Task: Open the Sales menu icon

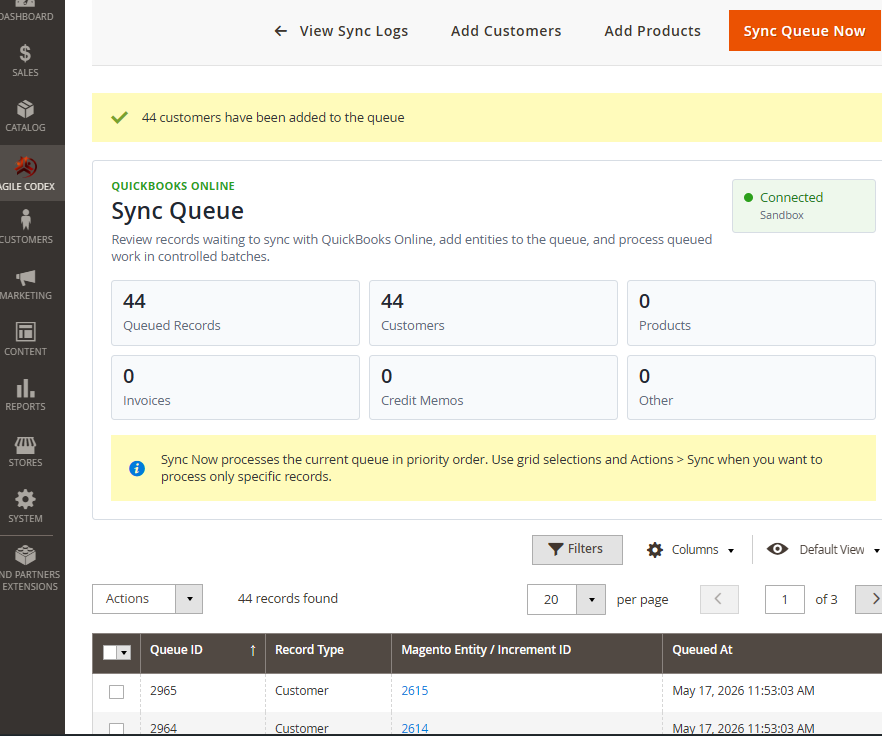Action: pos(25,53)
